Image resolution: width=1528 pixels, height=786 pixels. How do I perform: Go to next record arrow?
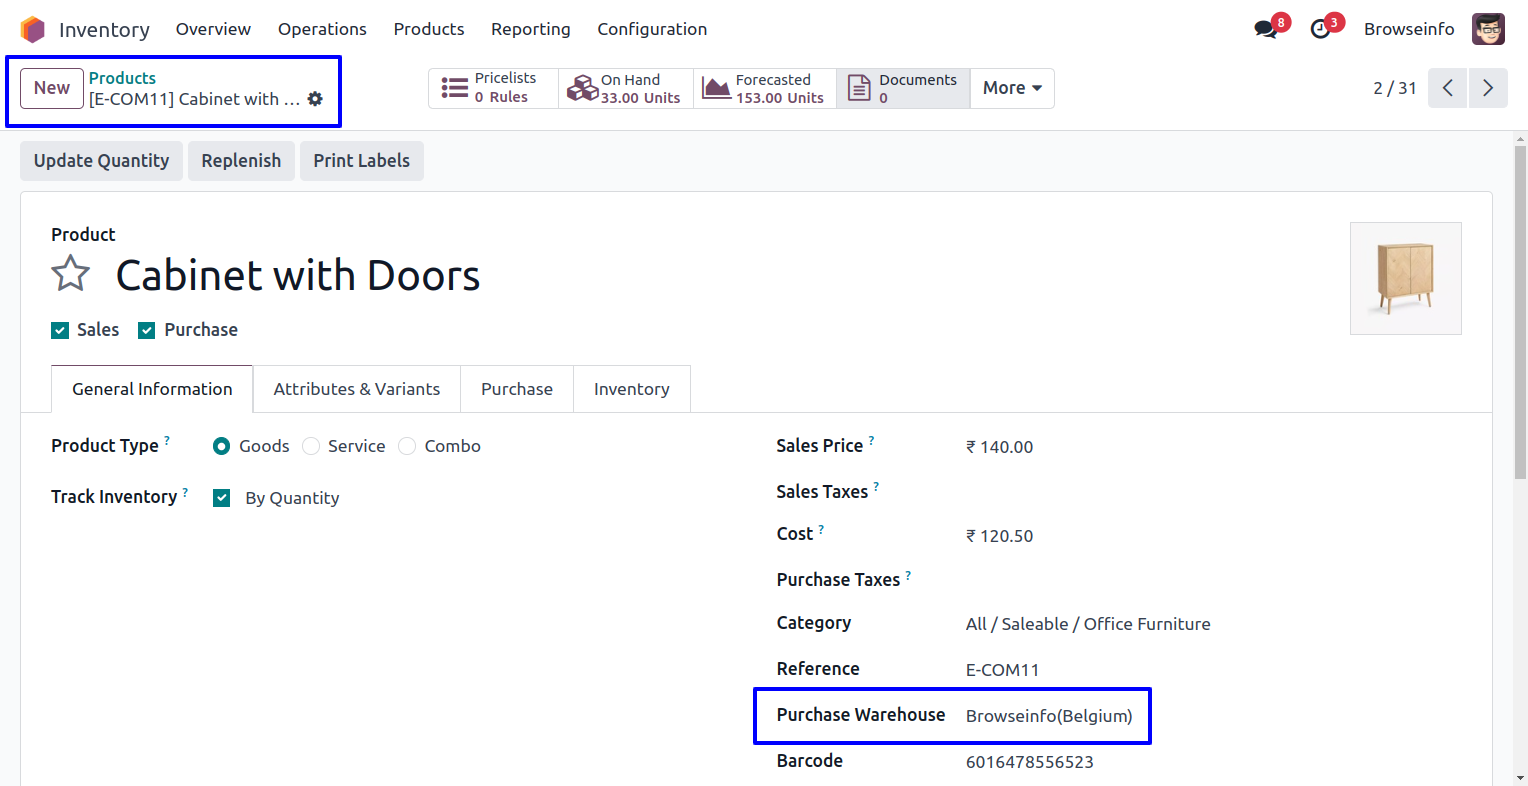click(1488, 88)
